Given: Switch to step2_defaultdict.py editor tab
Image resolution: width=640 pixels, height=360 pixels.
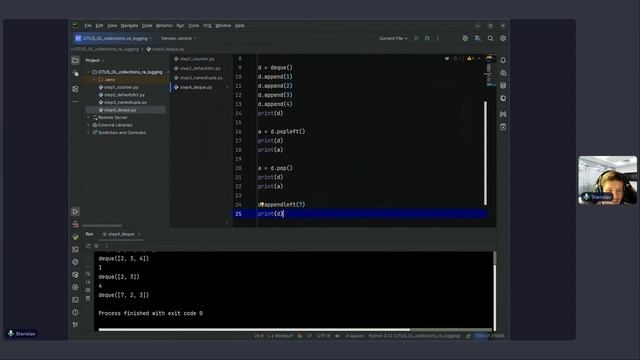Looking at the screenshot, I should point(200,69).
